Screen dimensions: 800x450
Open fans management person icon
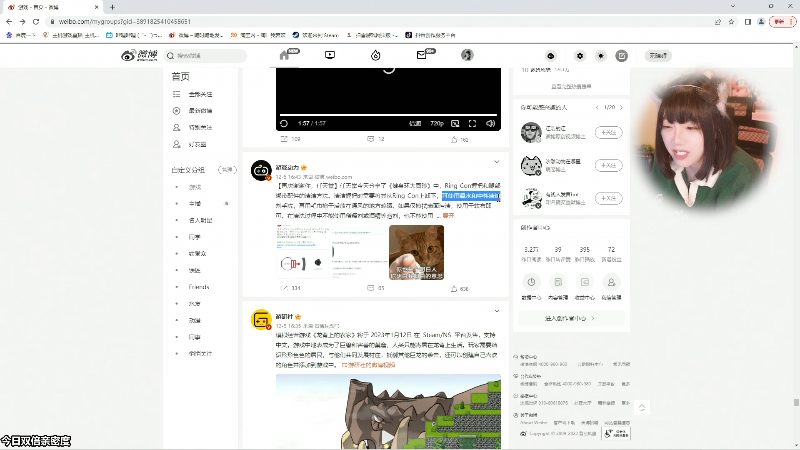click(611, 282)
